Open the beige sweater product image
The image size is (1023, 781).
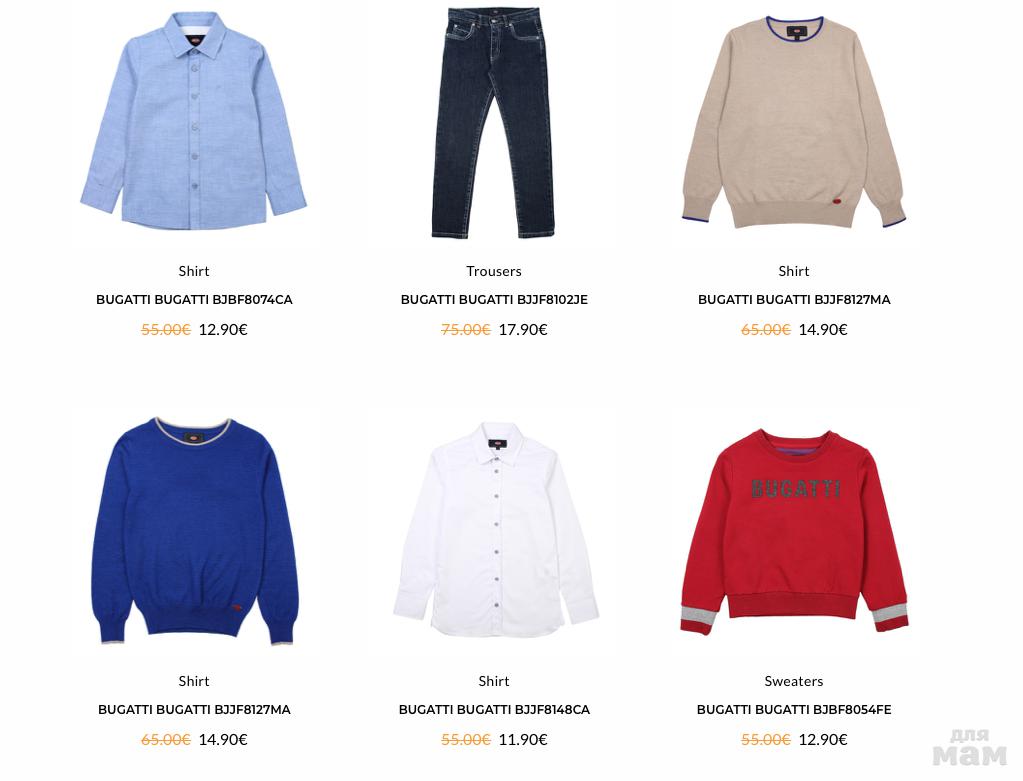click(x=794, y=123)
